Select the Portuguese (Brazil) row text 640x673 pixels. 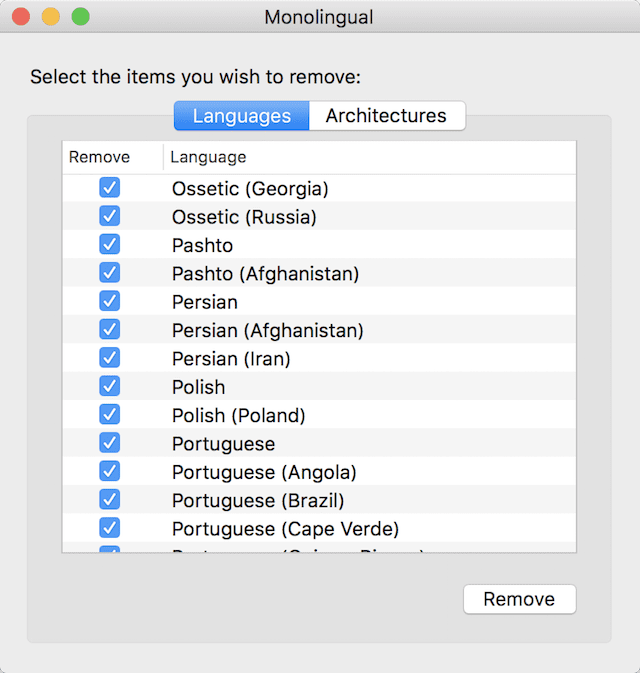point(258,500)
